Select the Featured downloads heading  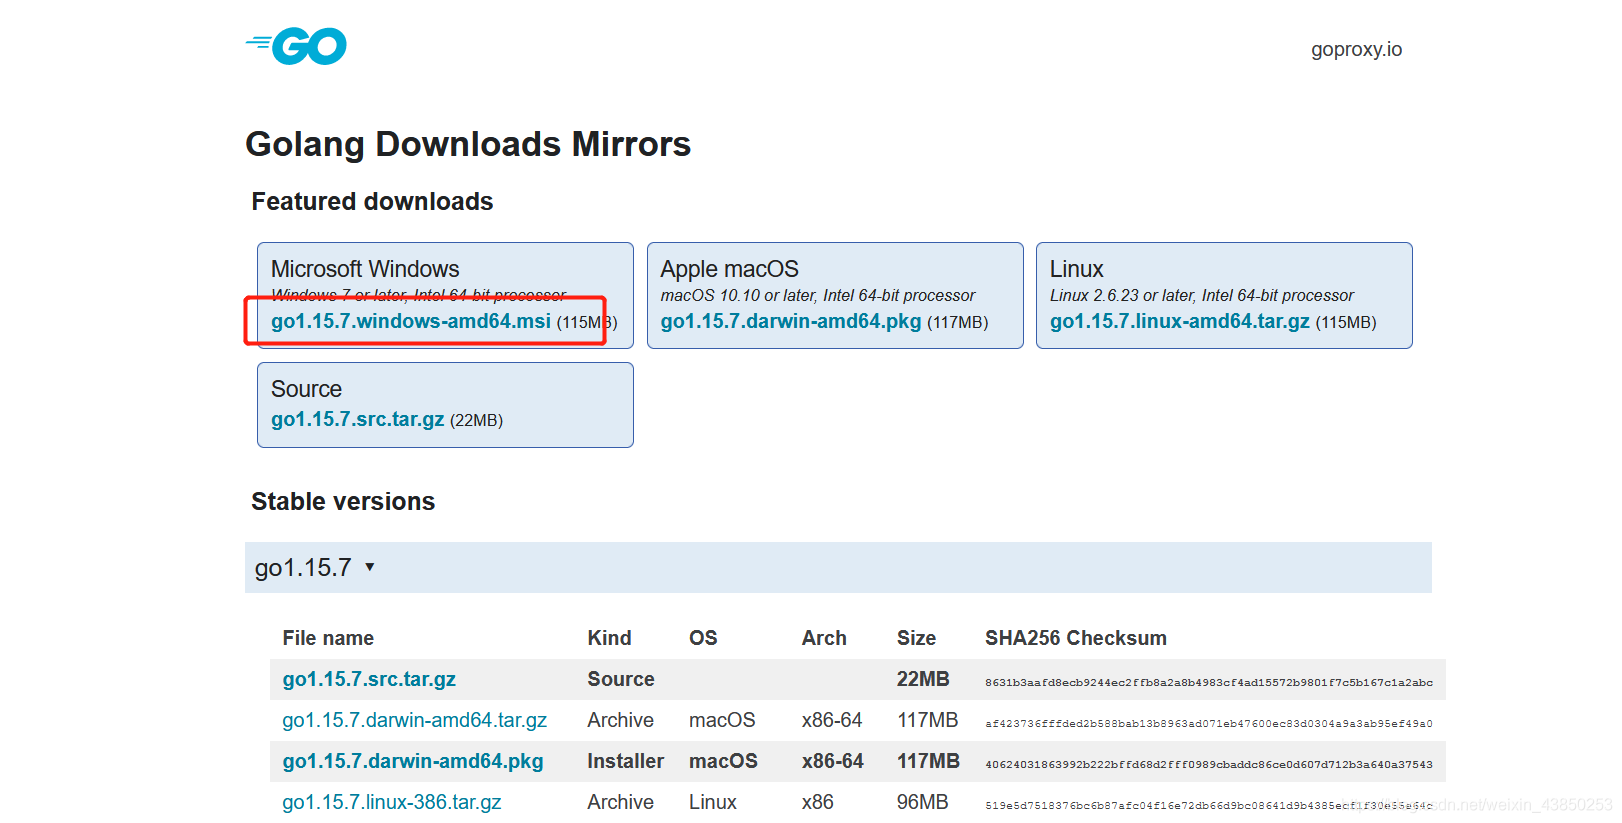point(372,201)
